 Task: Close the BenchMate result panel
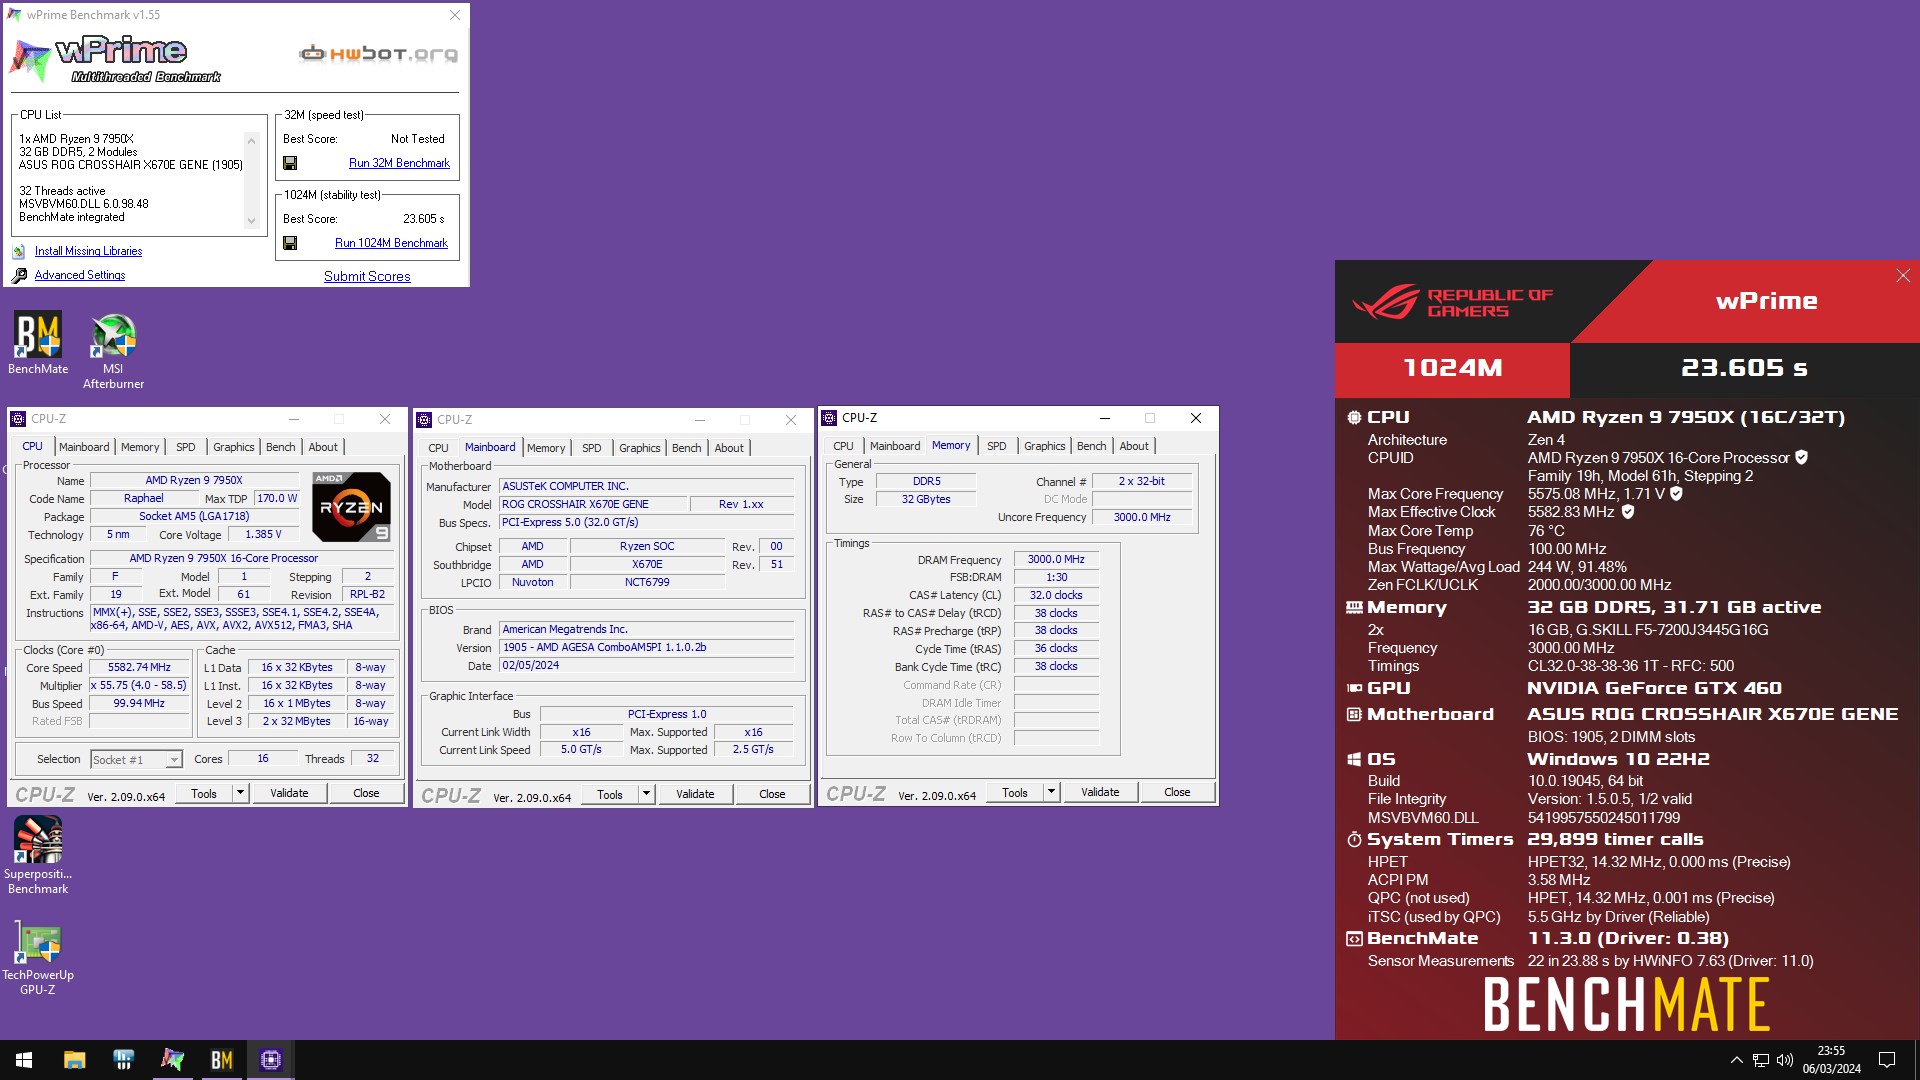(1903, 276)
